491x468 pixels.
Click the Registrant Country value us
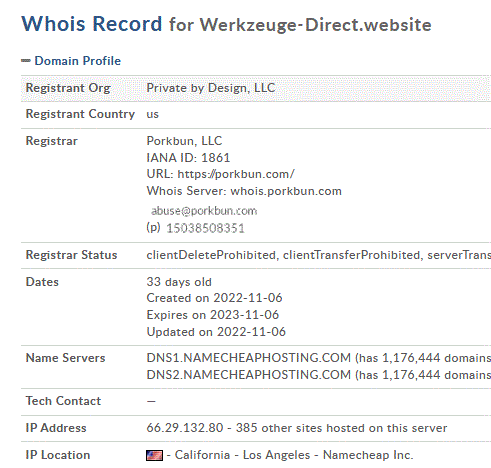[153, 114]
